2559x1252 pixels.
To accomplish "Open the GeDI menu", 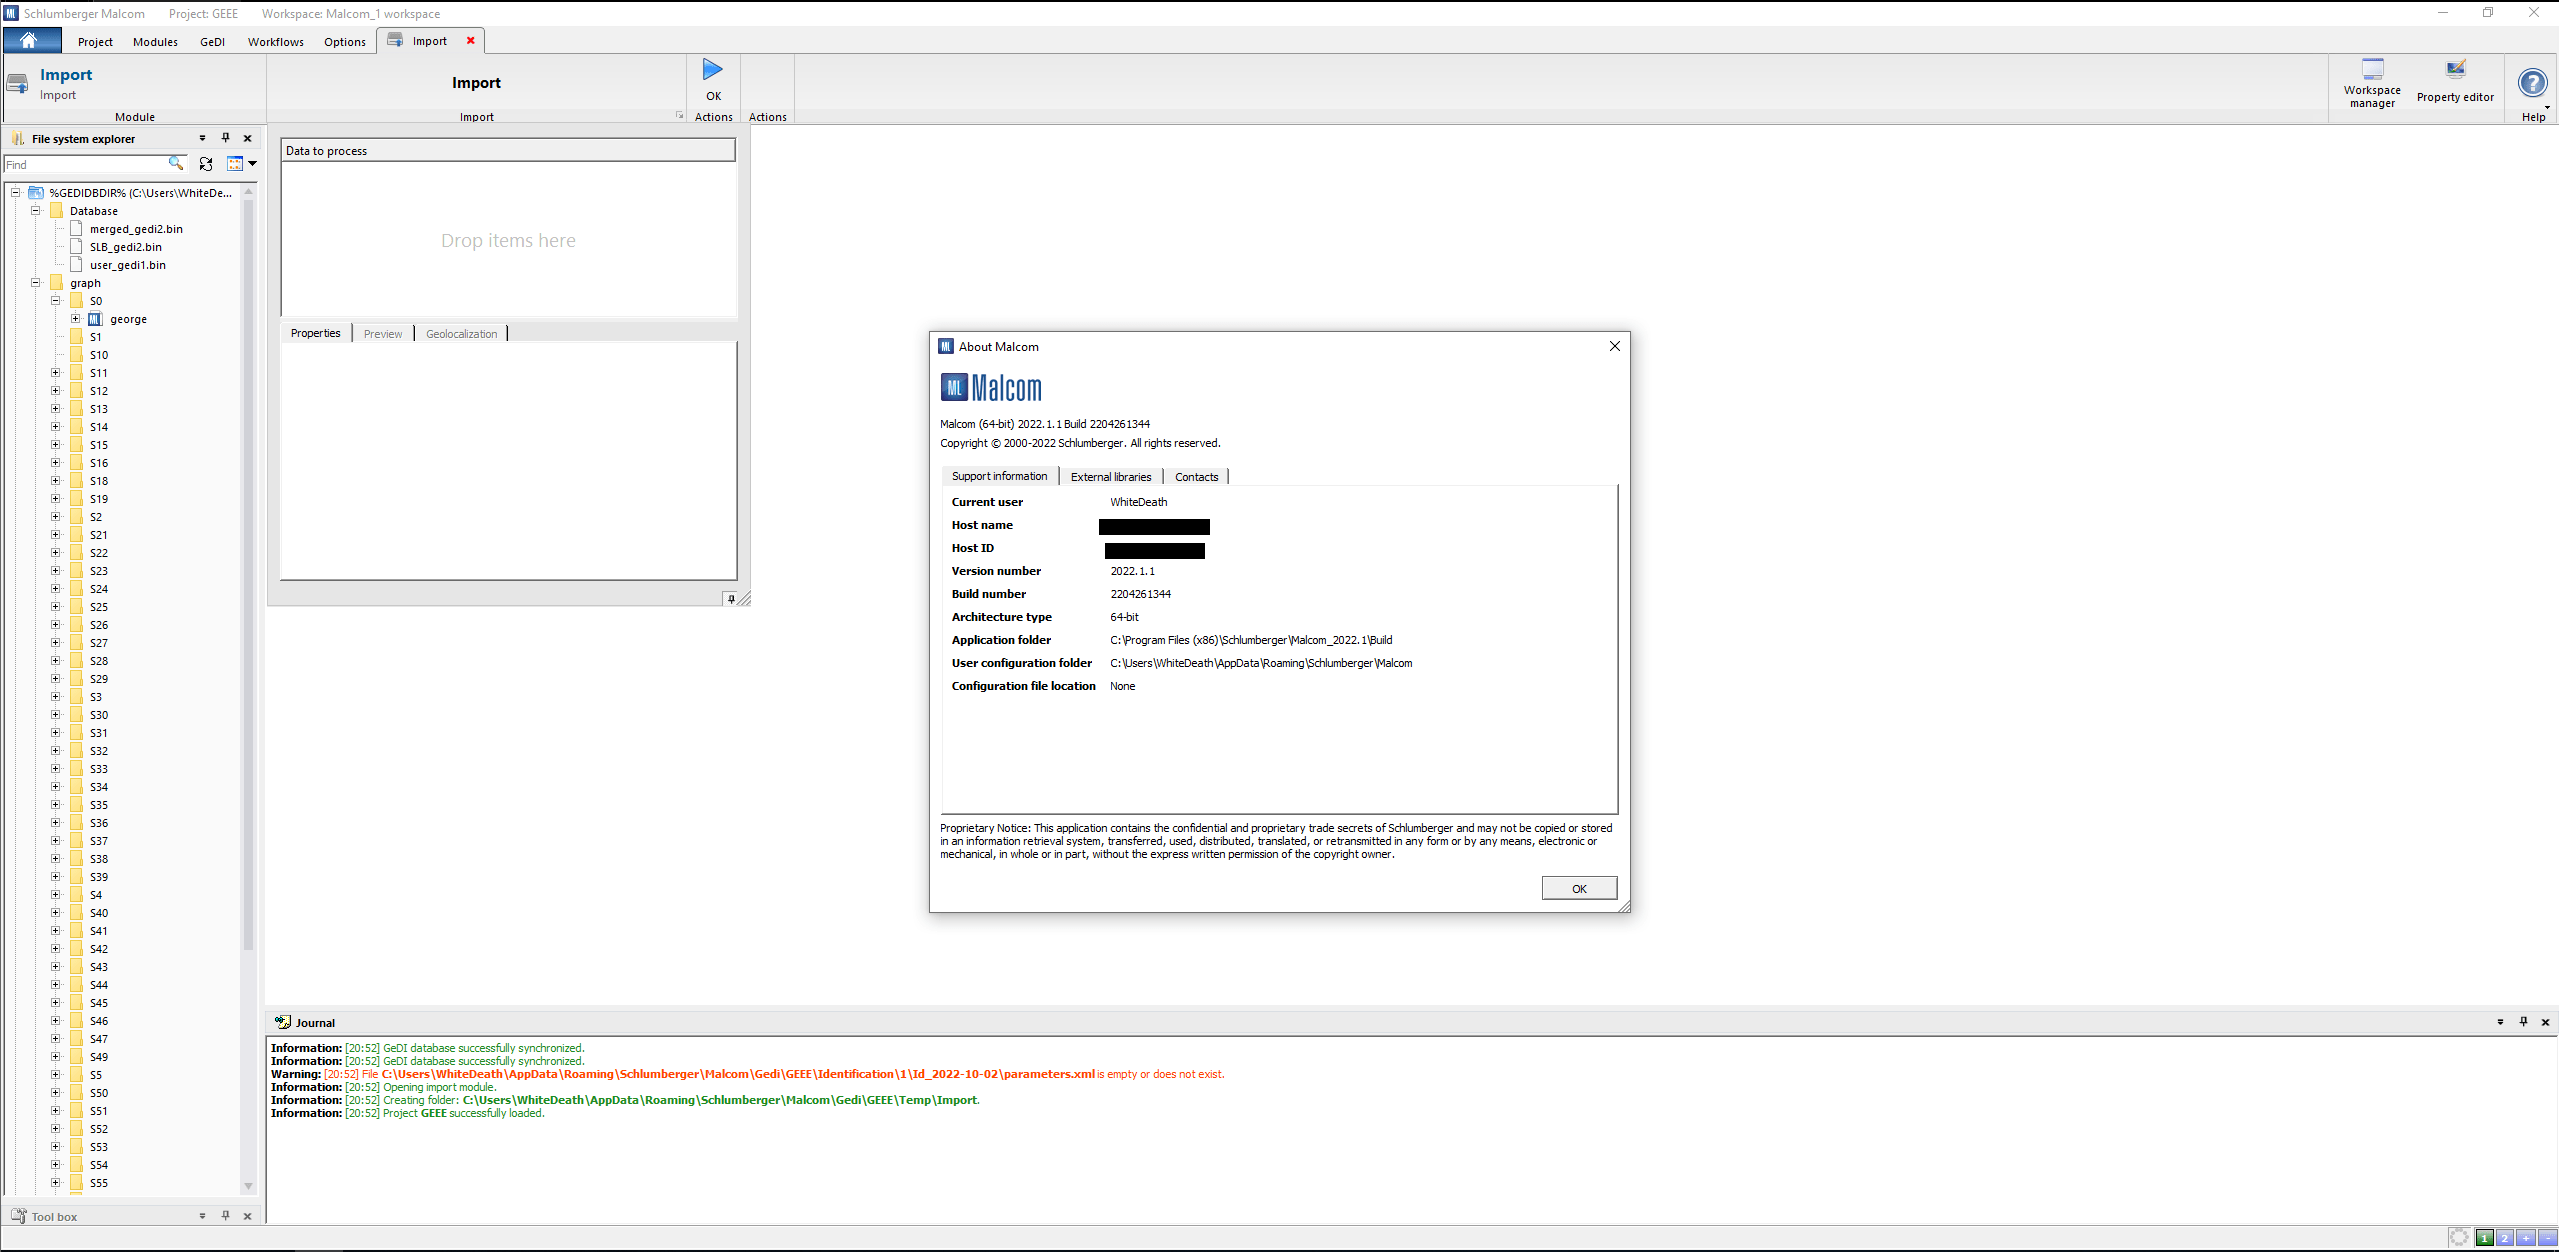I will [x=212, y=42].
